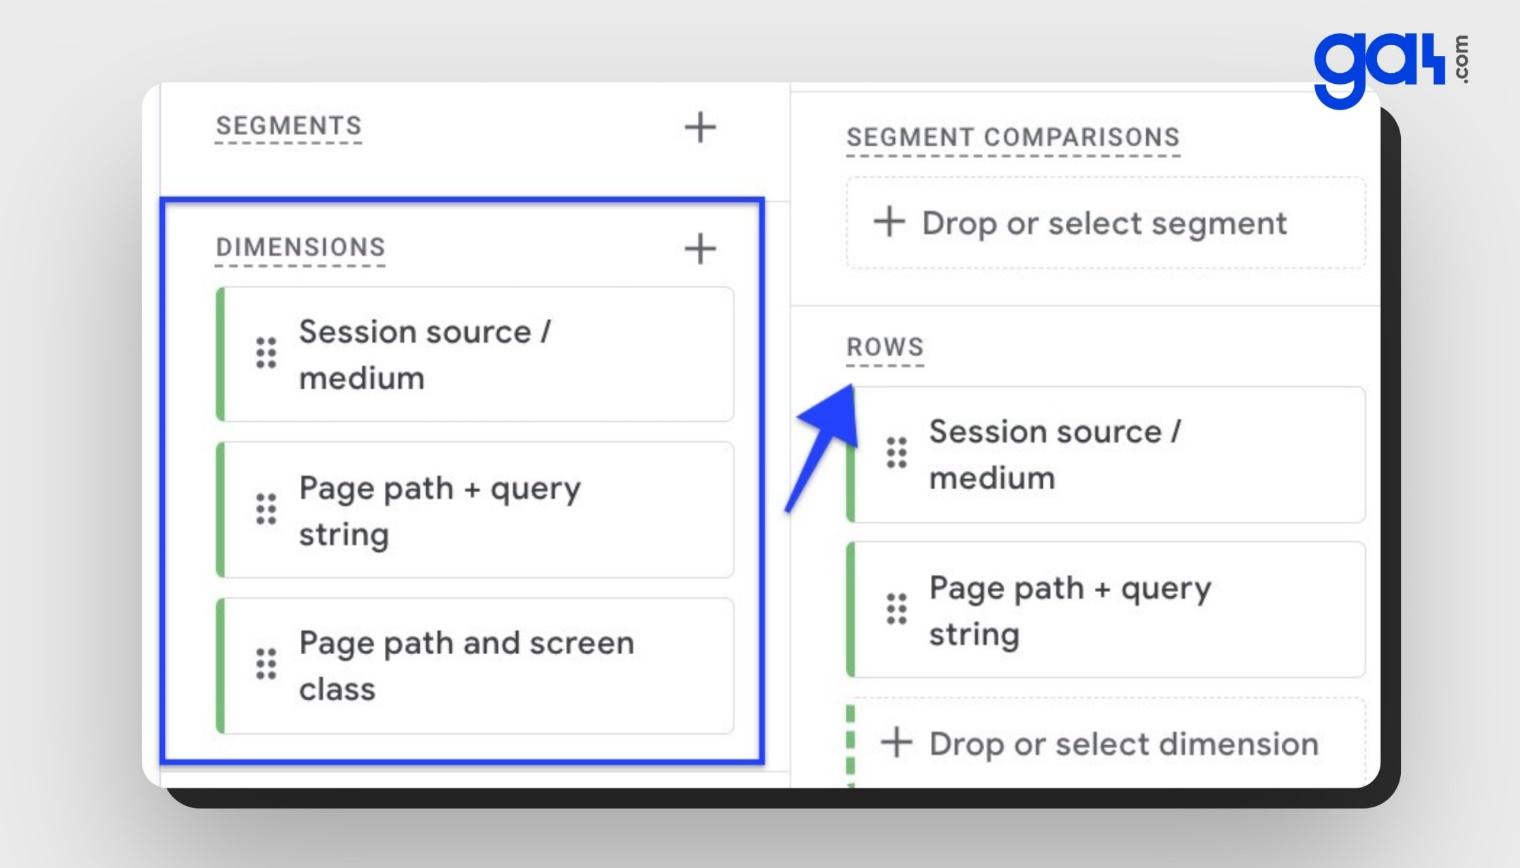1520x868 pixels.
Task: Open the Drop or select dimension box
Action: (1106, 742)
